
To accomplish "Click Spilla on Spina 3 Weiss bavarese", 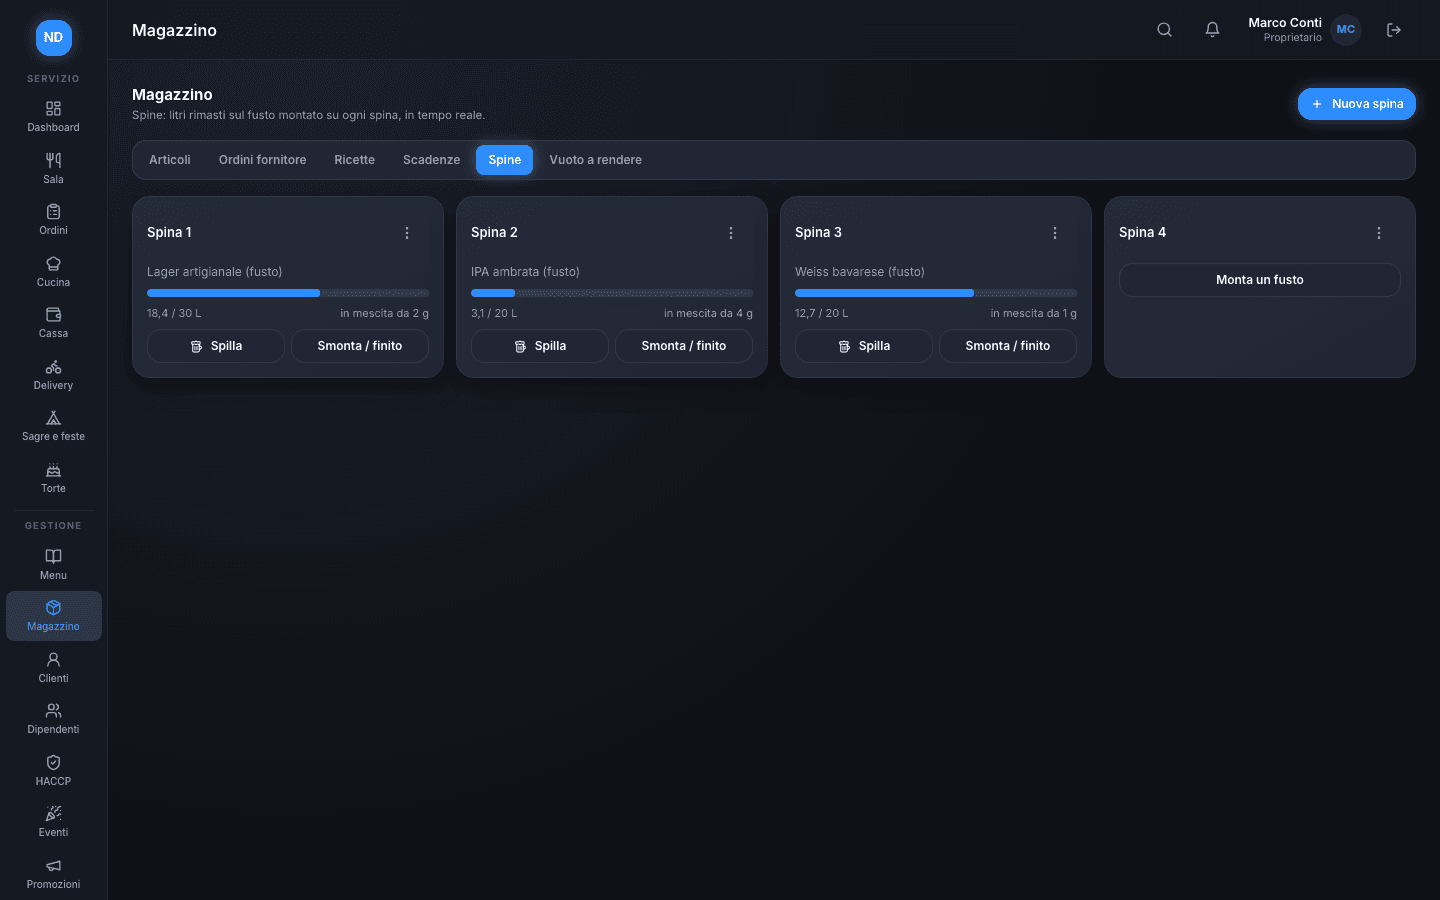I will tap(864, 346).
